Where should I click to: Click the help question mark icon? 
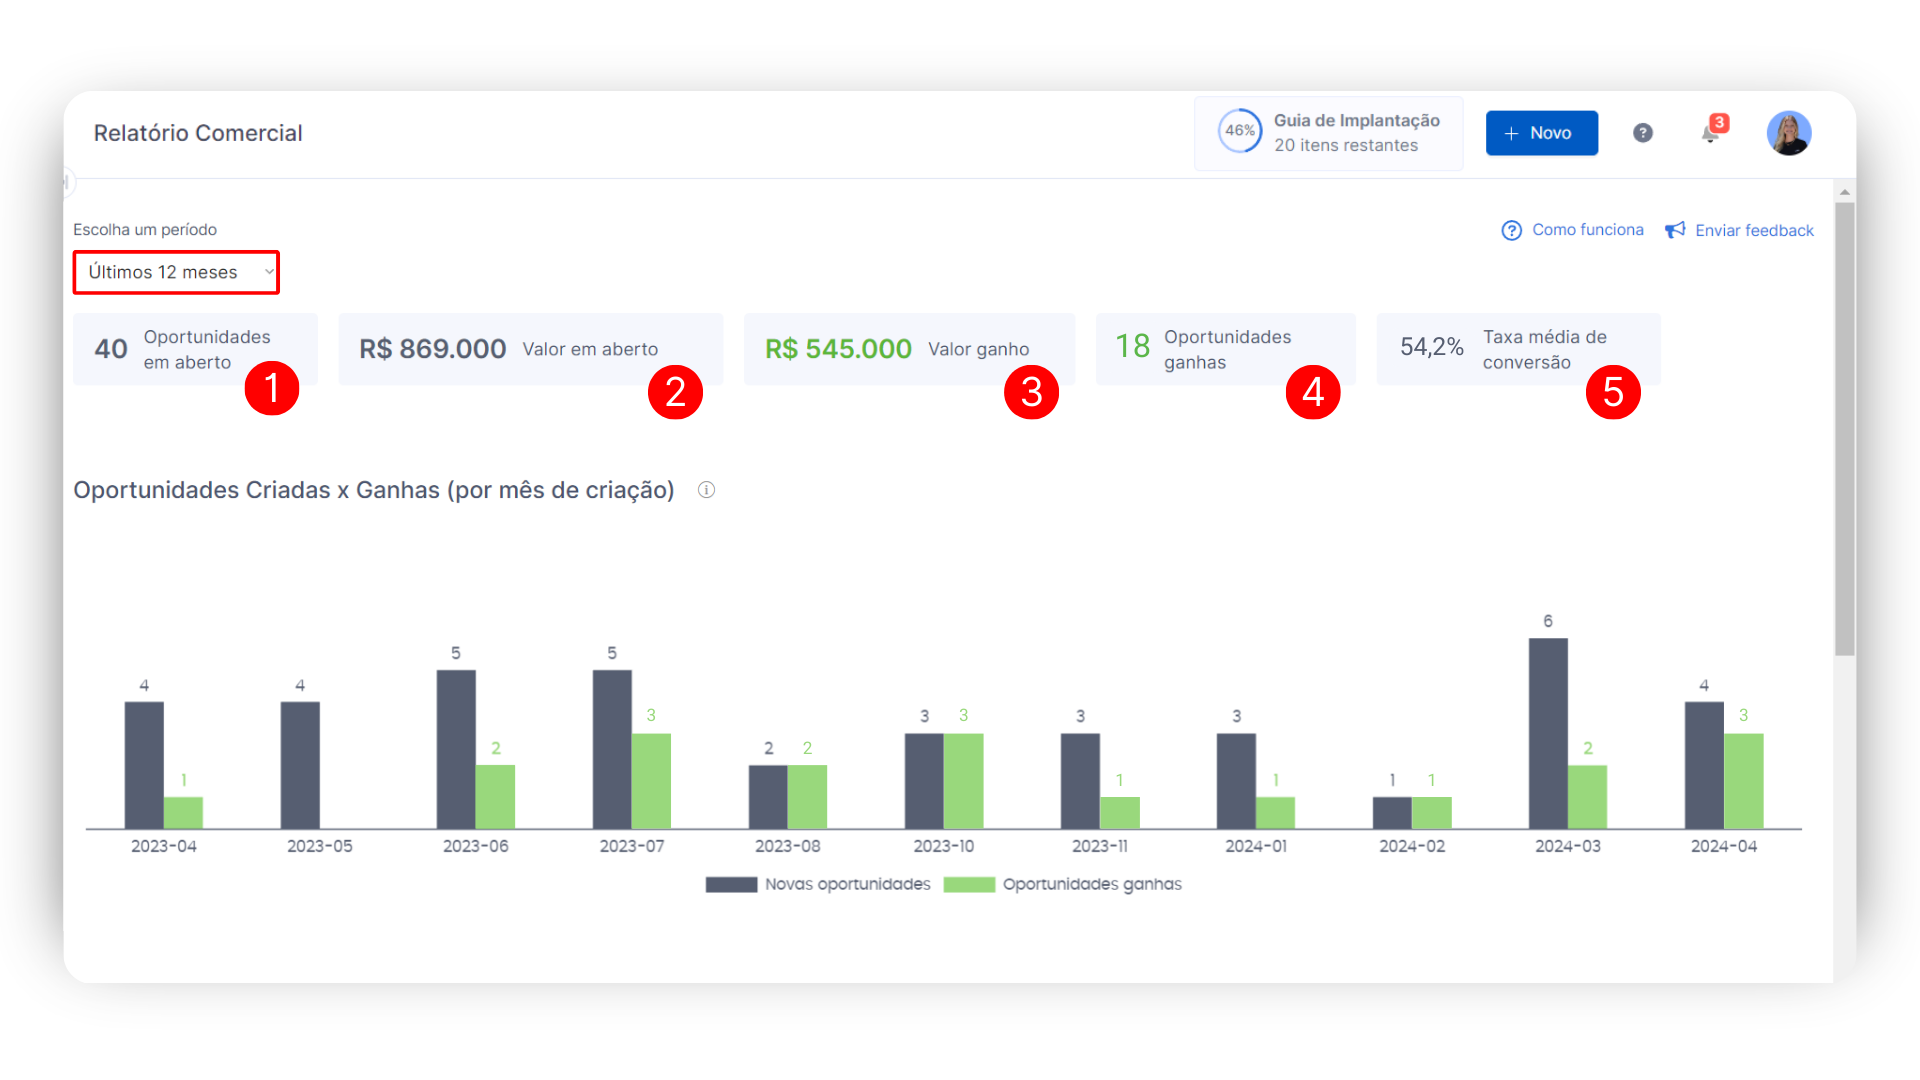pyautogui.click(x=1642, y=133)
